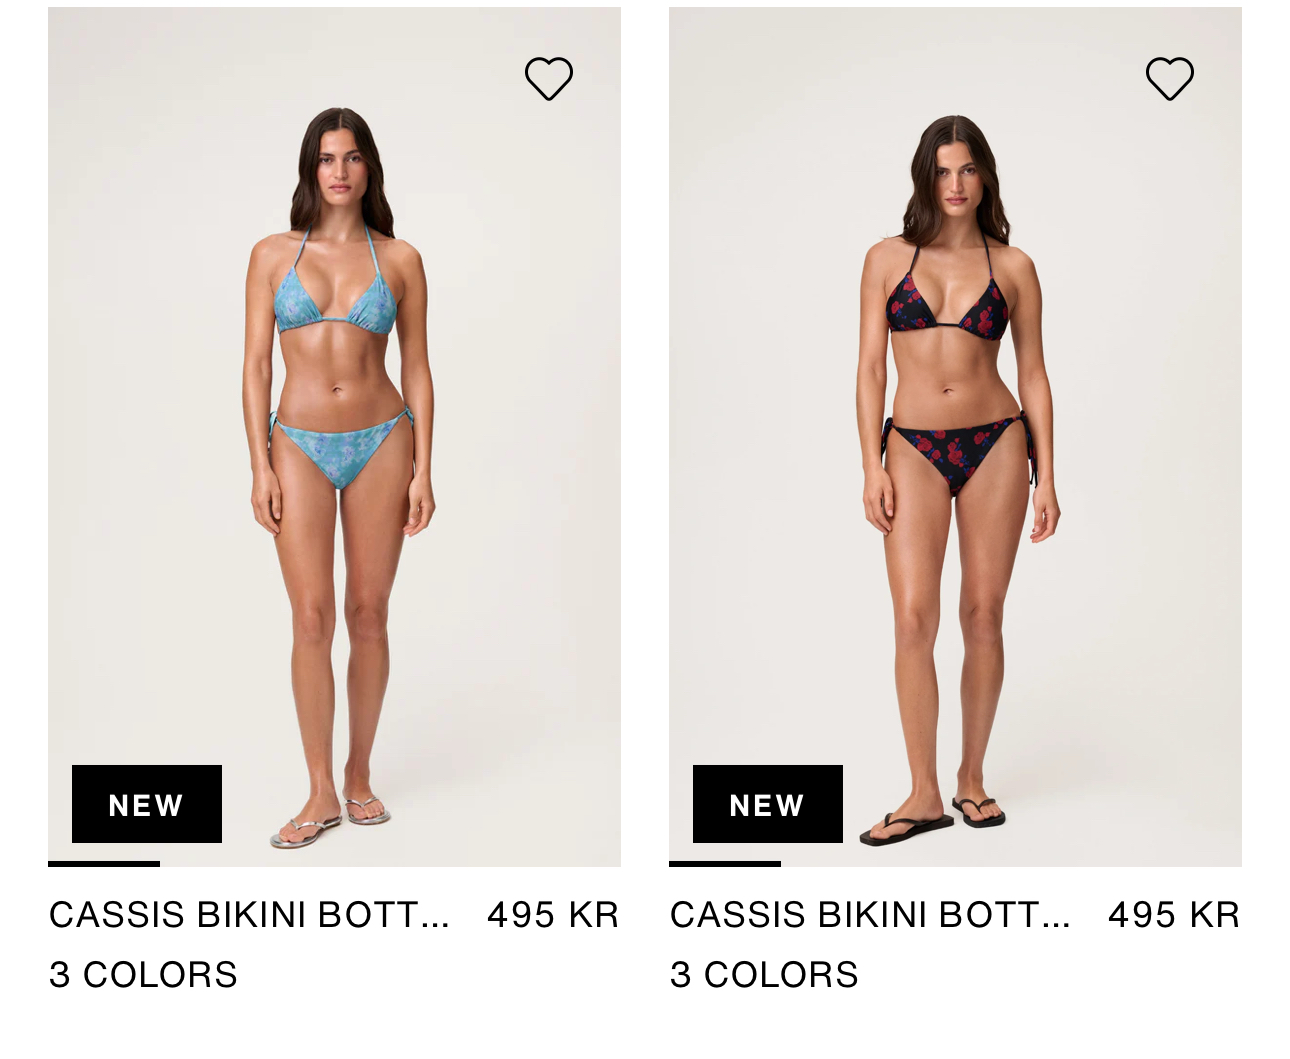Open the left Cassis Bikini Bott... product title
1290x1059 pixels.
point(249,915)
